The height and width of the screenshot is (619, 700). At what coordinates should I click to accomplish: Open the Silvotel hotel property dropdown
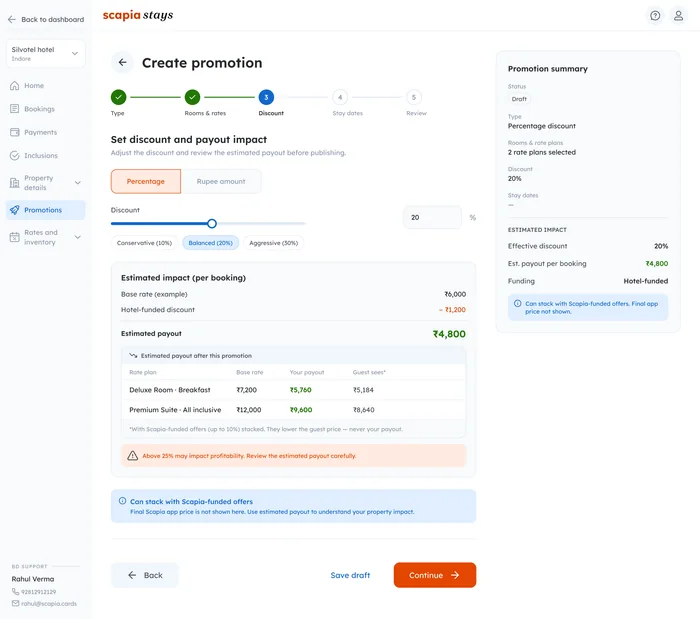coord(46,54)
